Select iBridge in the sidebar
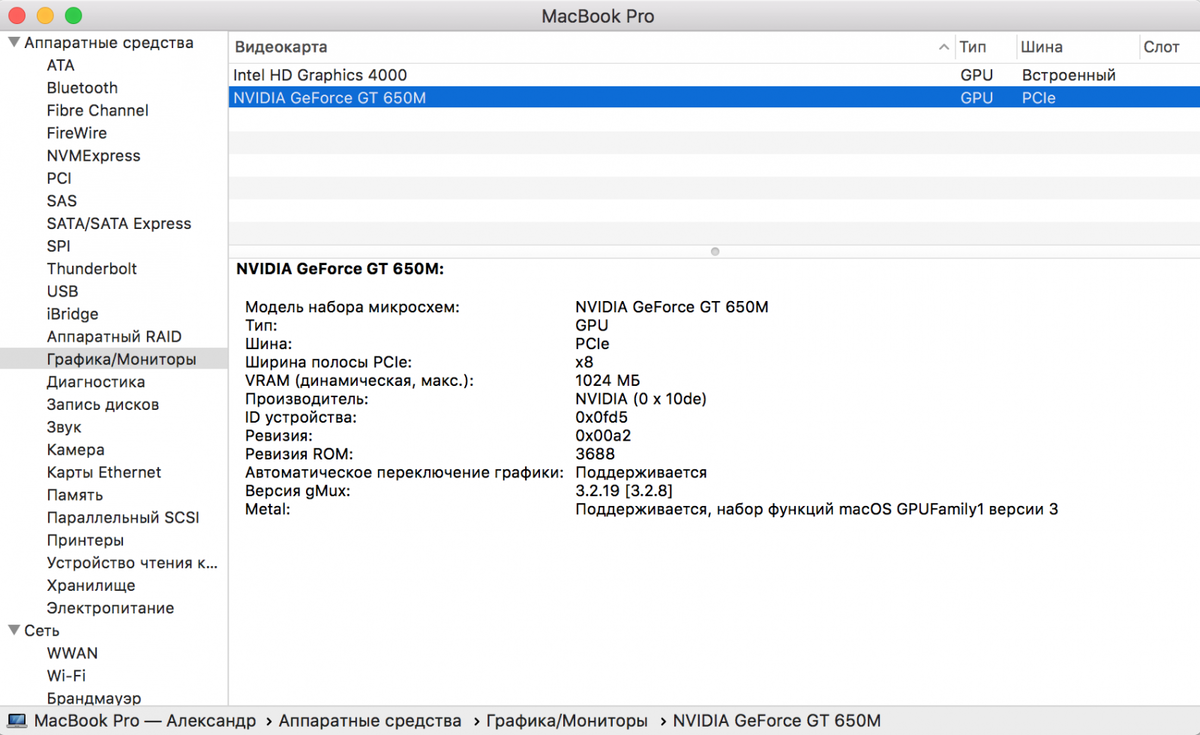1200x735 pixels. tap(73, 314)
